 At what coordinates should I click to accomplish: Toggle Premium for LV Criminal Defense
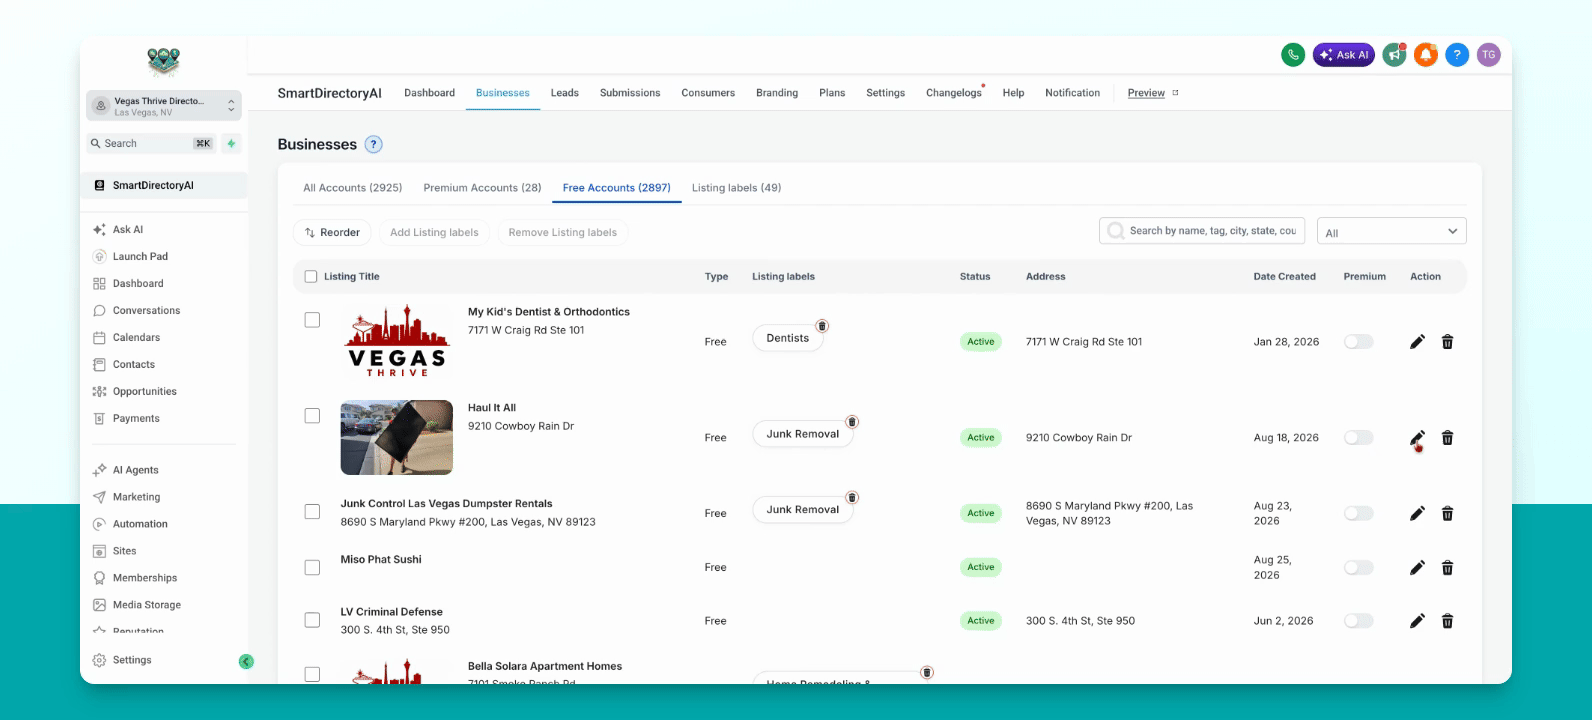pos(1358,621)
